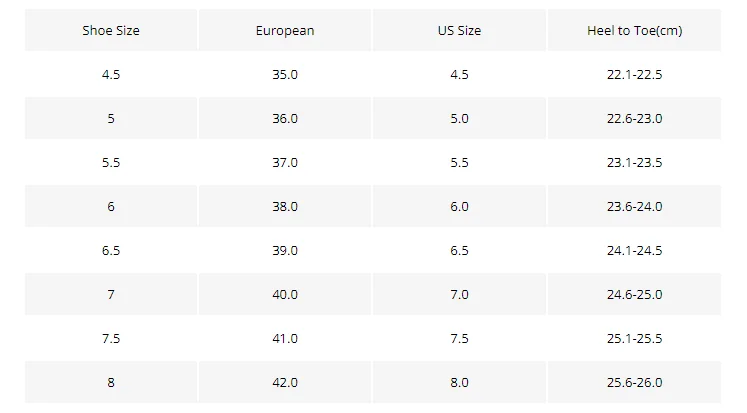
Task: Select shoe size 6.5 cell
Action: [111, 251]
